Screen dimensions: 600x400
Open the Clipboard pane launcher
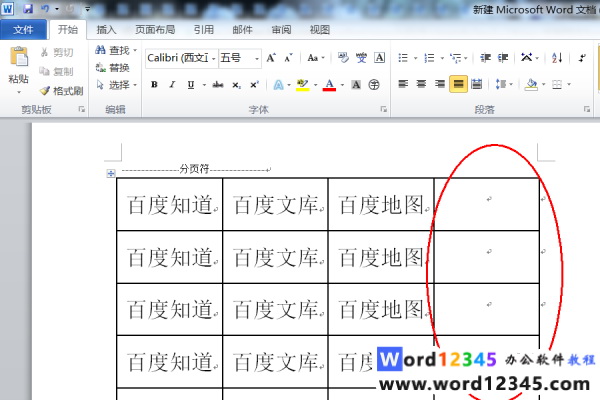point(82,109)
